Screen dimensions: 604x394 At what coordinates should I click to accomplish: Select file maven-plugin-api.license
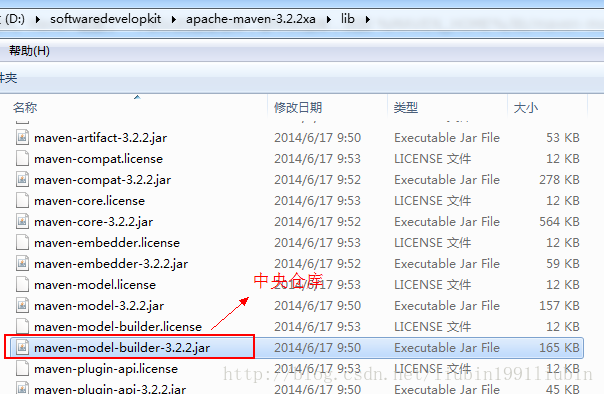(x=106, y=369)
